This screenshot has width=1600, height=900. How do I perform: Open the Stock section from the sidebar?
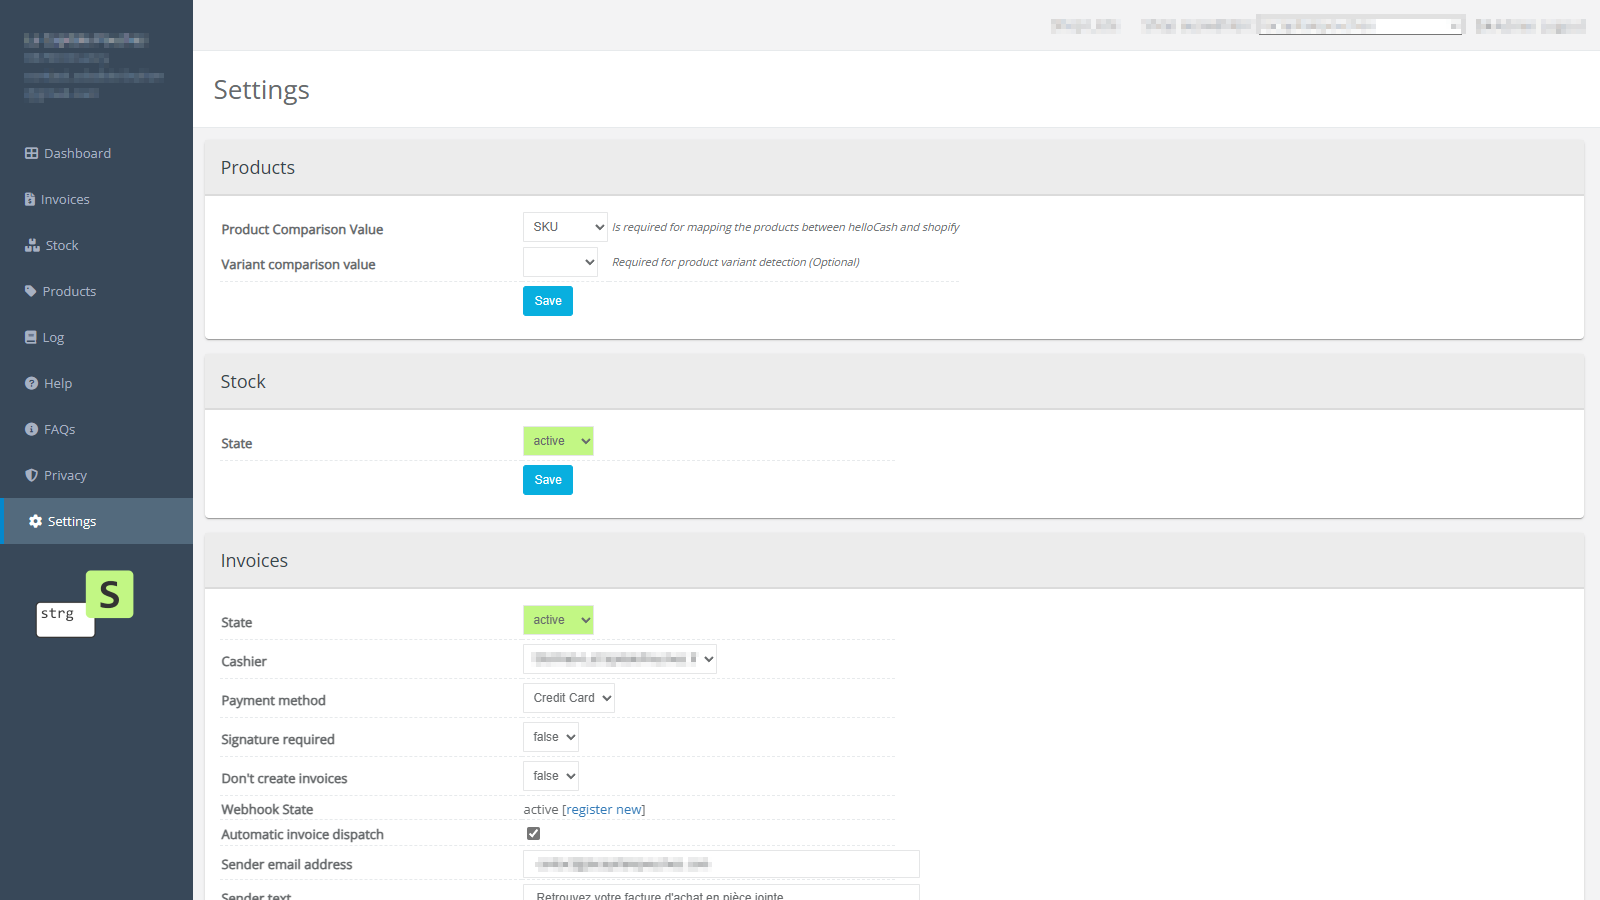(61, 244)
